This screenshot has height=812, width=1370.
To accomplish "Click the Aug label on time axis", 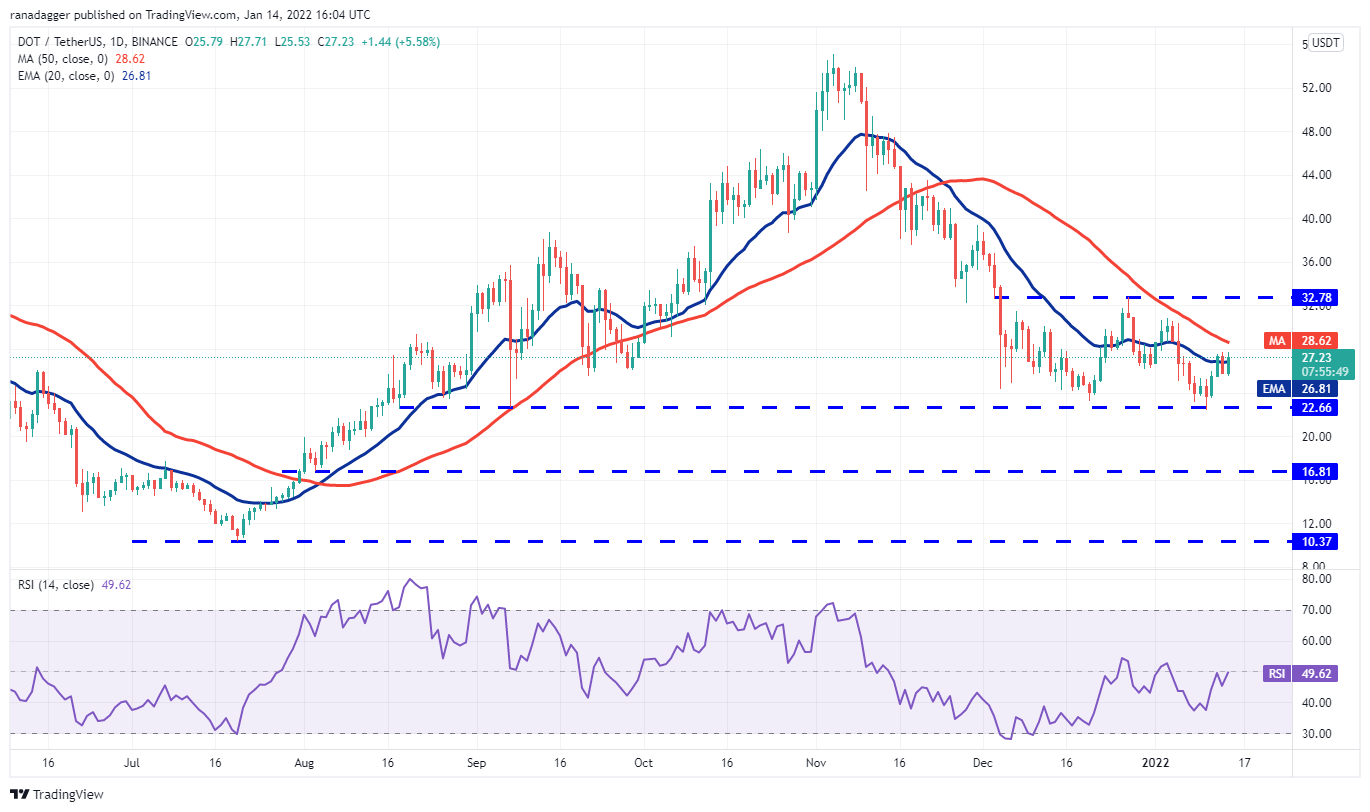I will tap(305, 762).
